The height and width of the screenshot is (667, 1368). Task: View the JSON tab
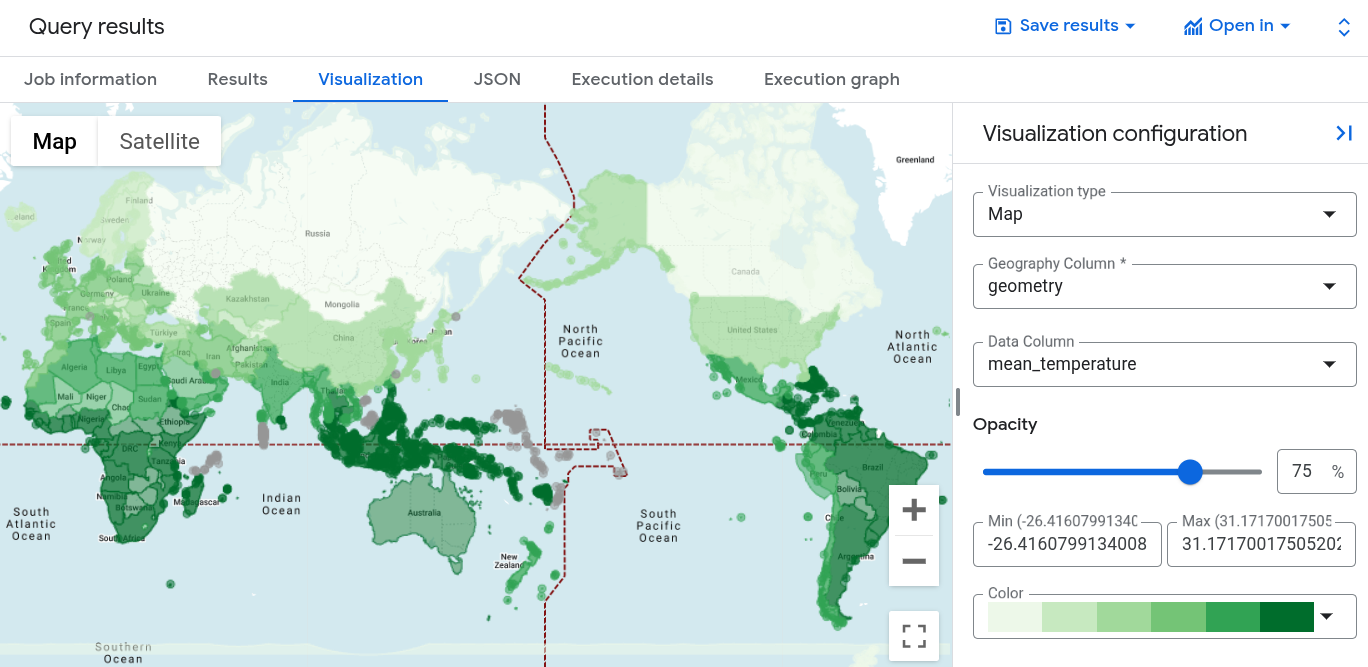[497, 79]
